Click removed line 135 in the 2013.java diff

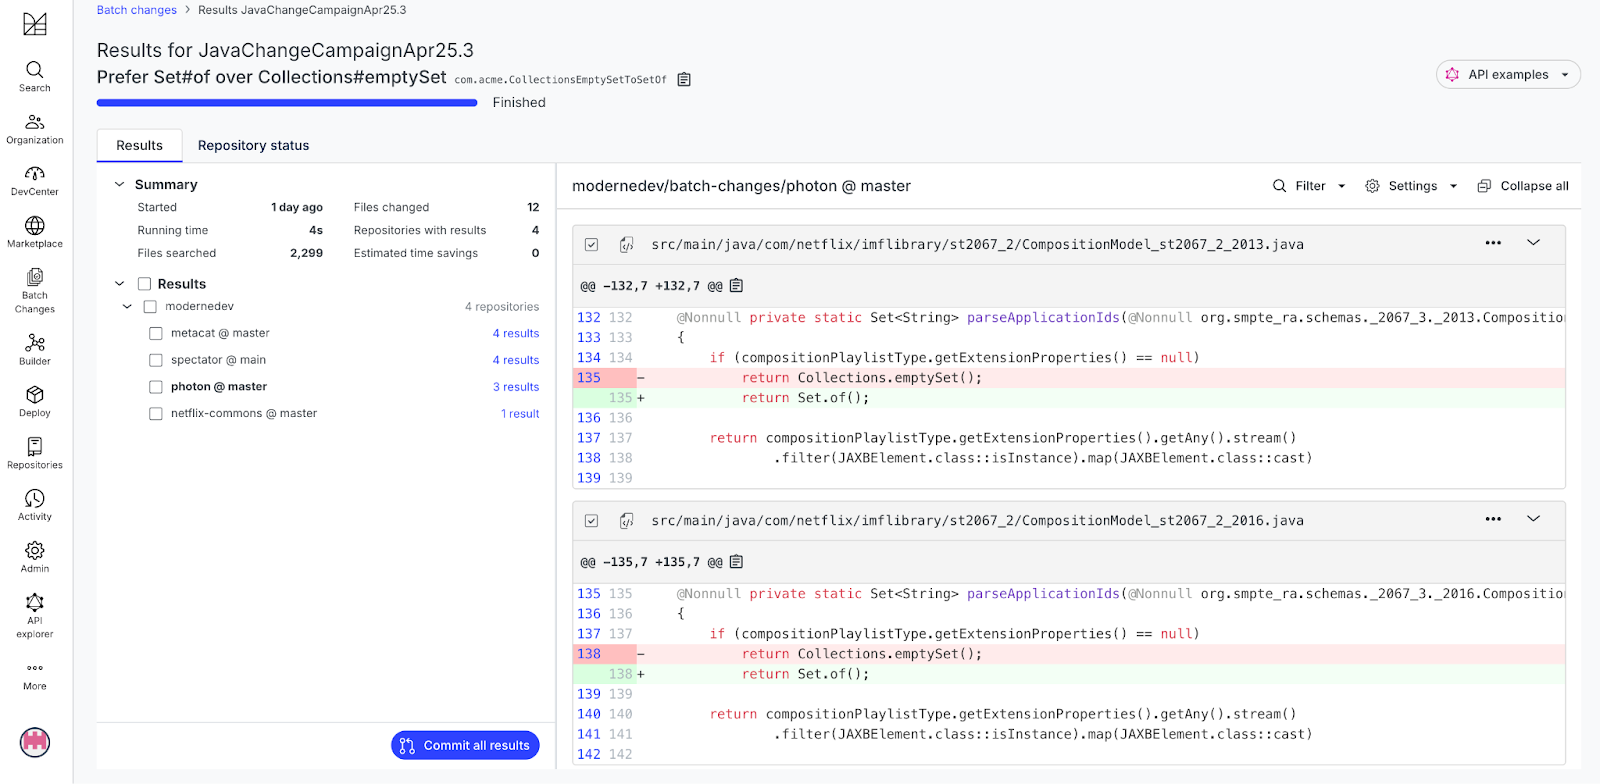[1070, 378]
